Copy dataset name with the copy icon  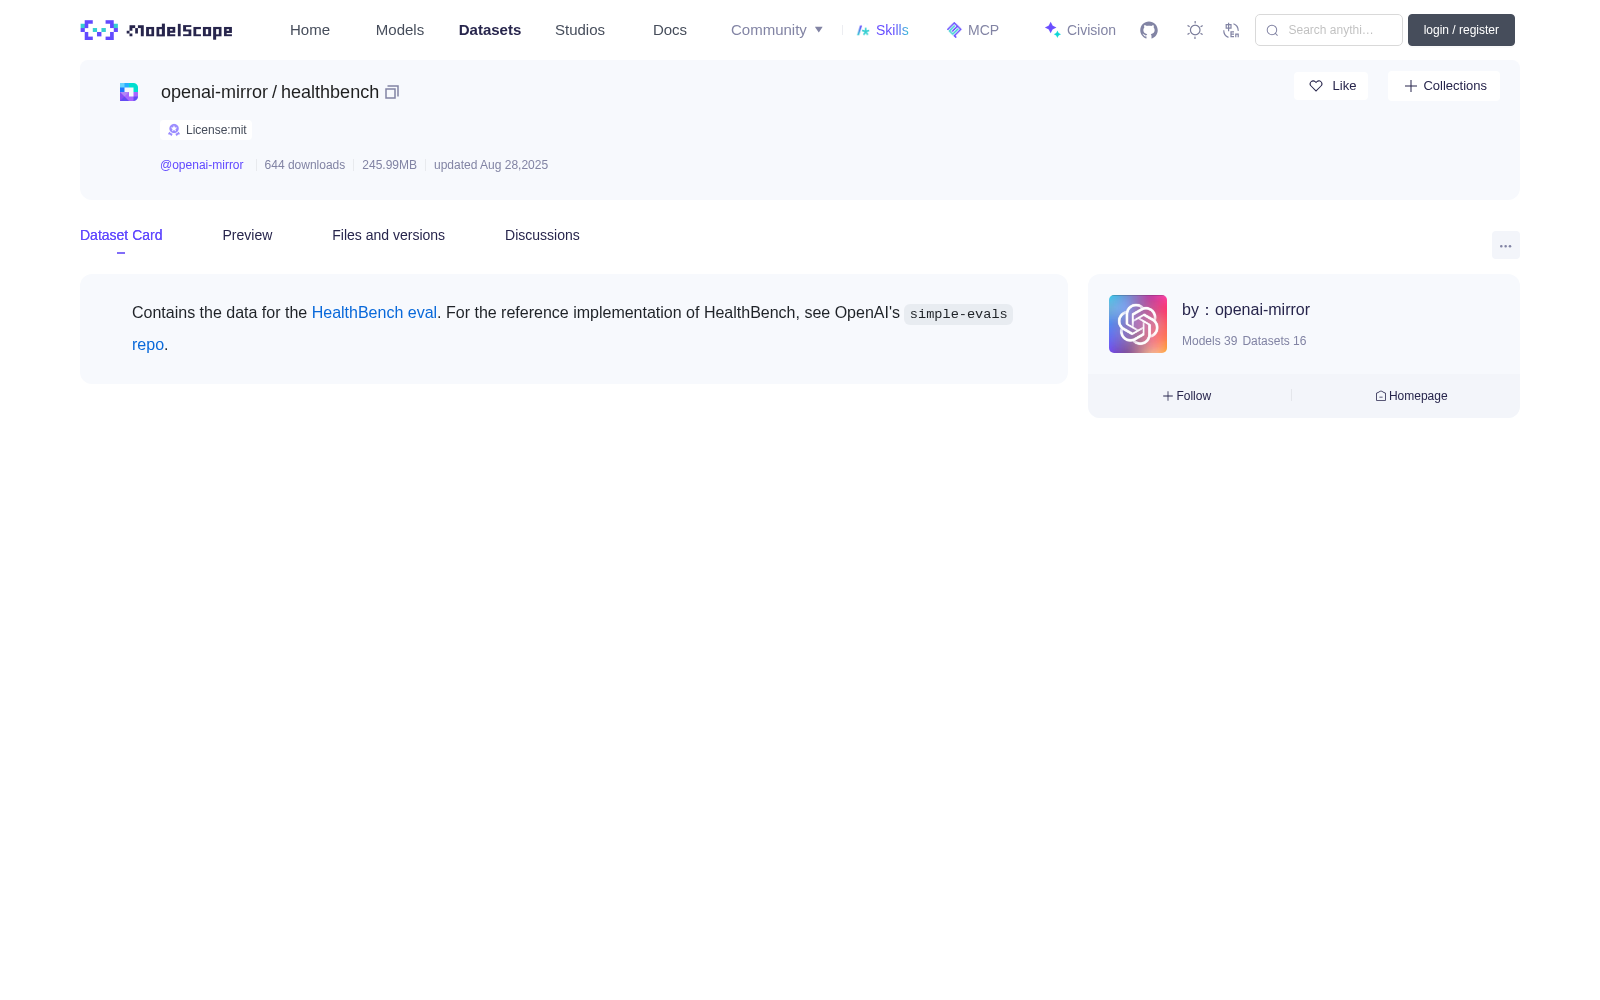392,92
